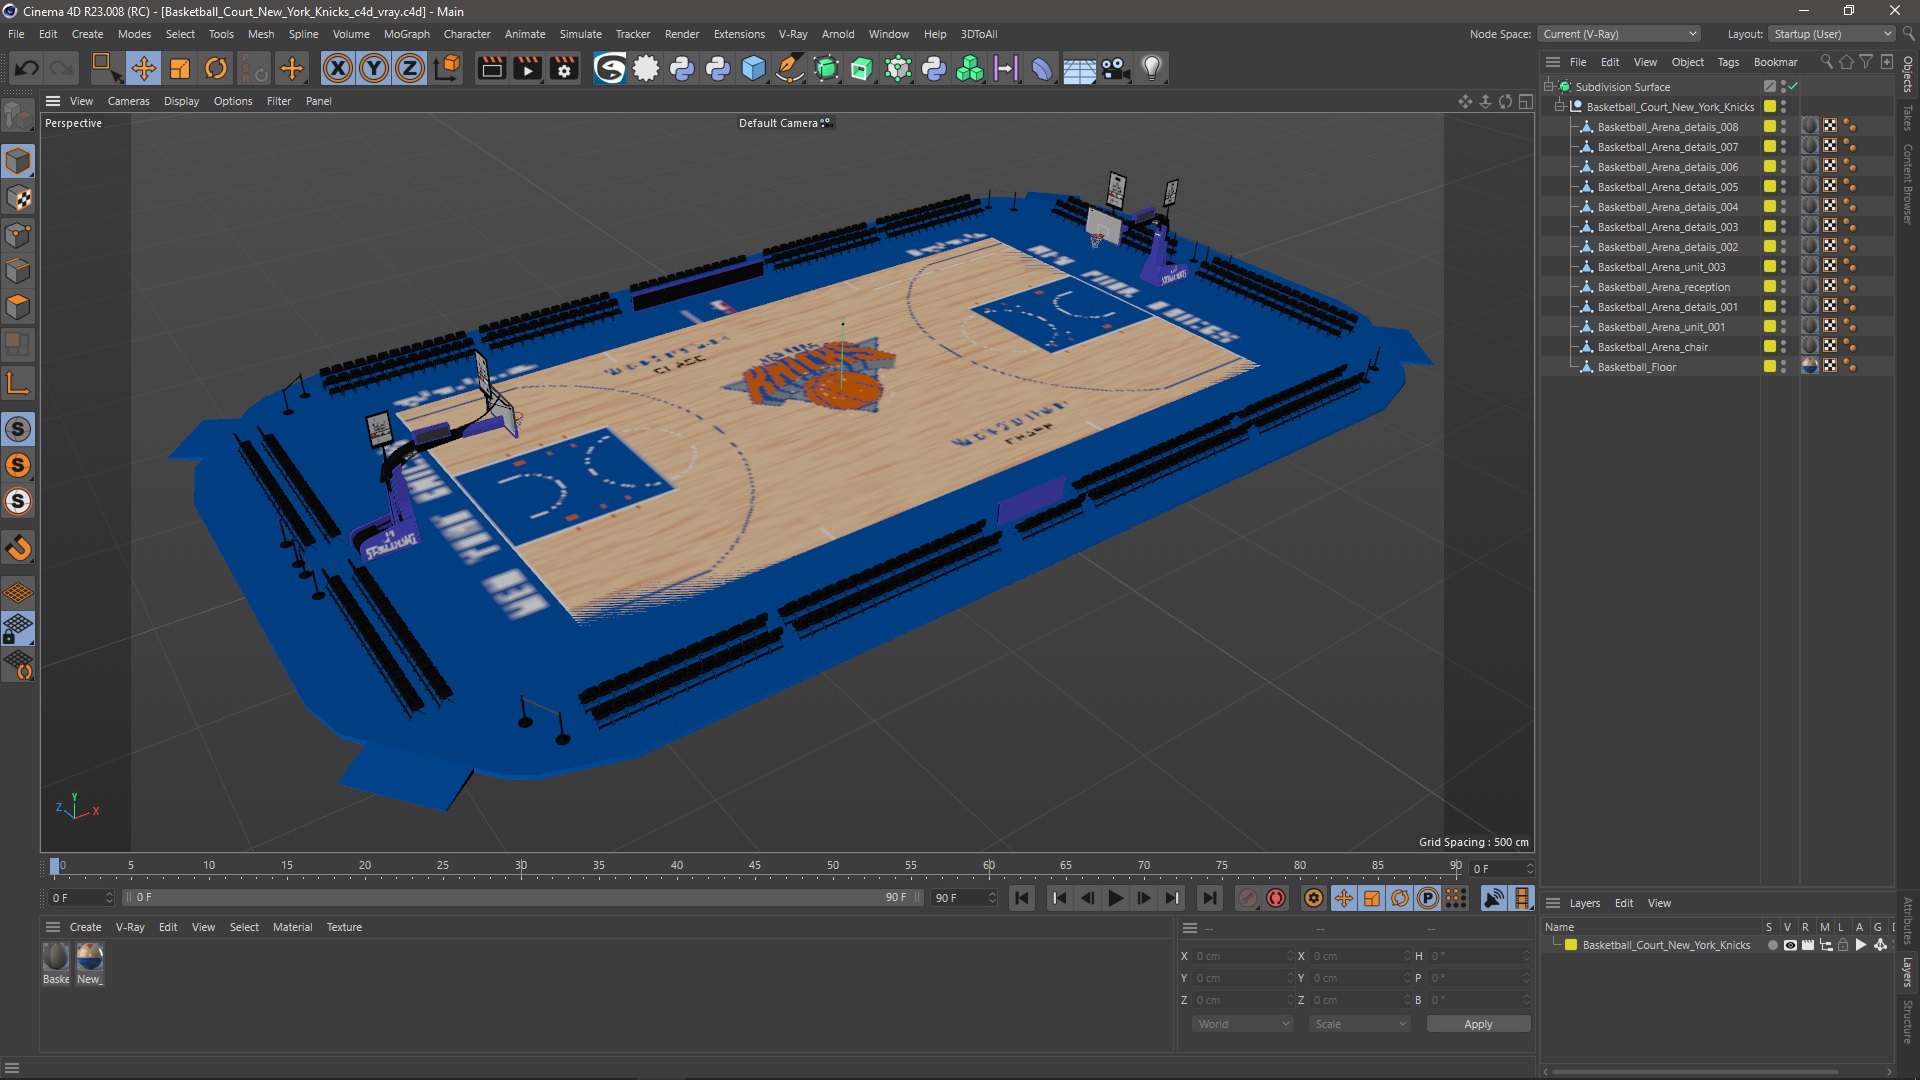Select Polygons mode in left sidebar
This screenshot has height=1080, width=1920.
point(18,307)
